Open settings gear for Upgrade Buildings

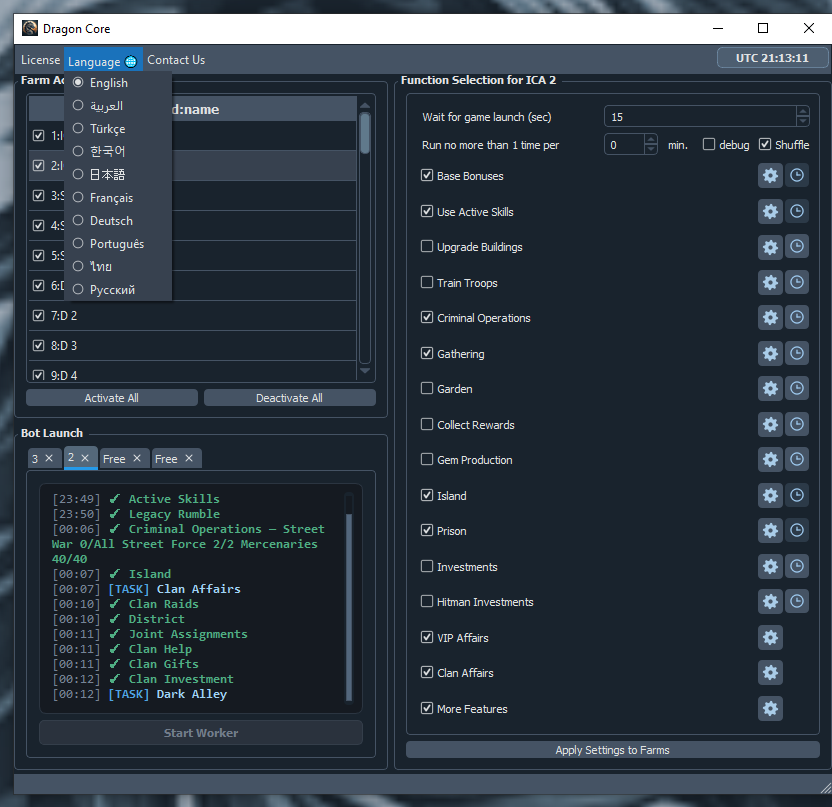coord(770,247)
